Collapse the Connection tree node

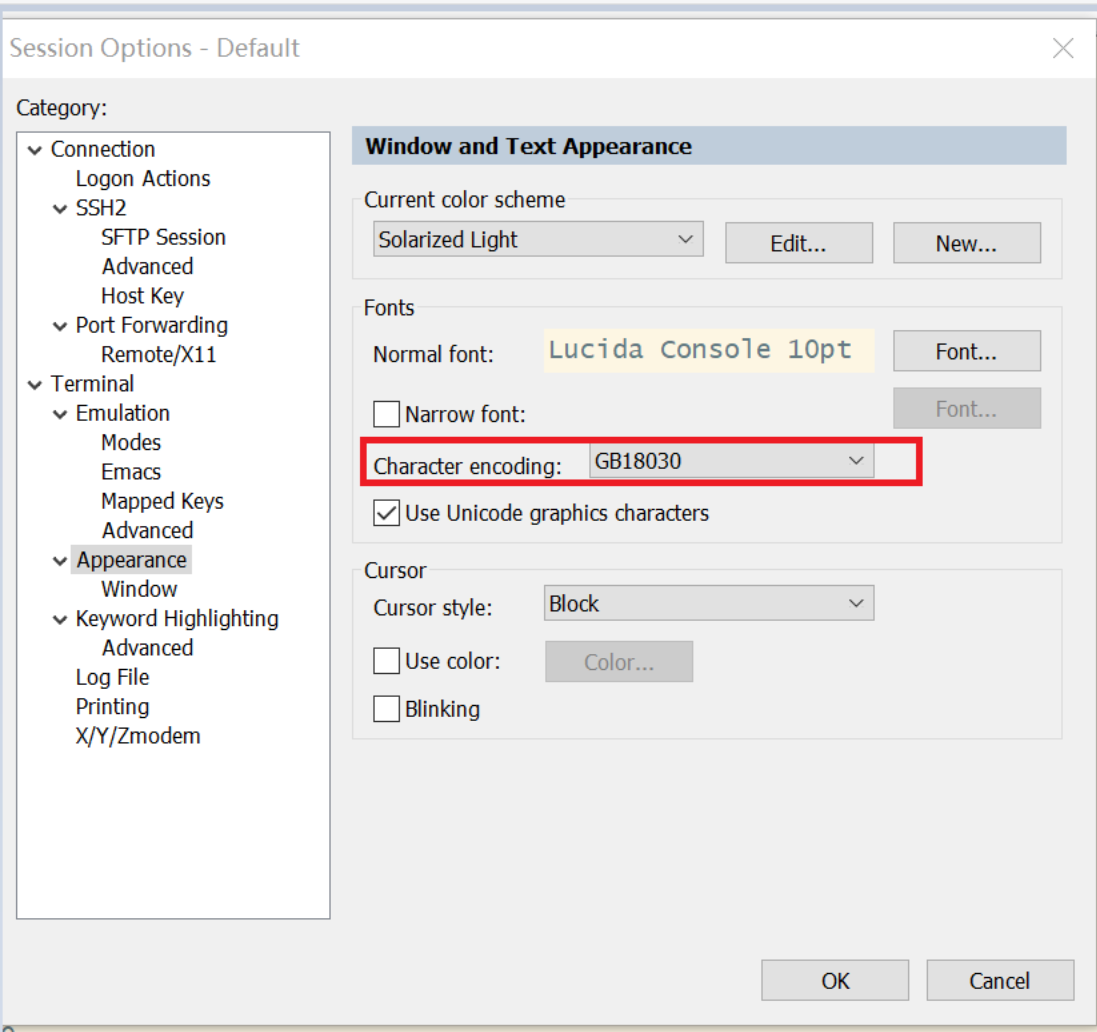35,150
